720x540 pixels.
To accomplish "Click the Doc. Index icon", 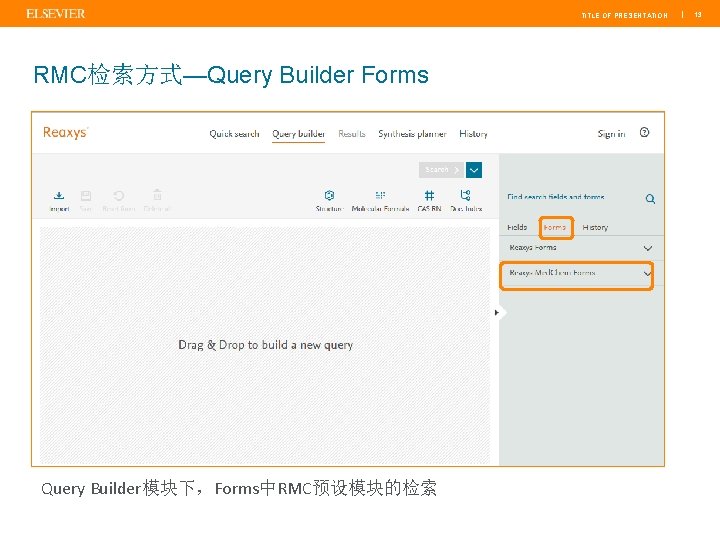I will [466, 195].
